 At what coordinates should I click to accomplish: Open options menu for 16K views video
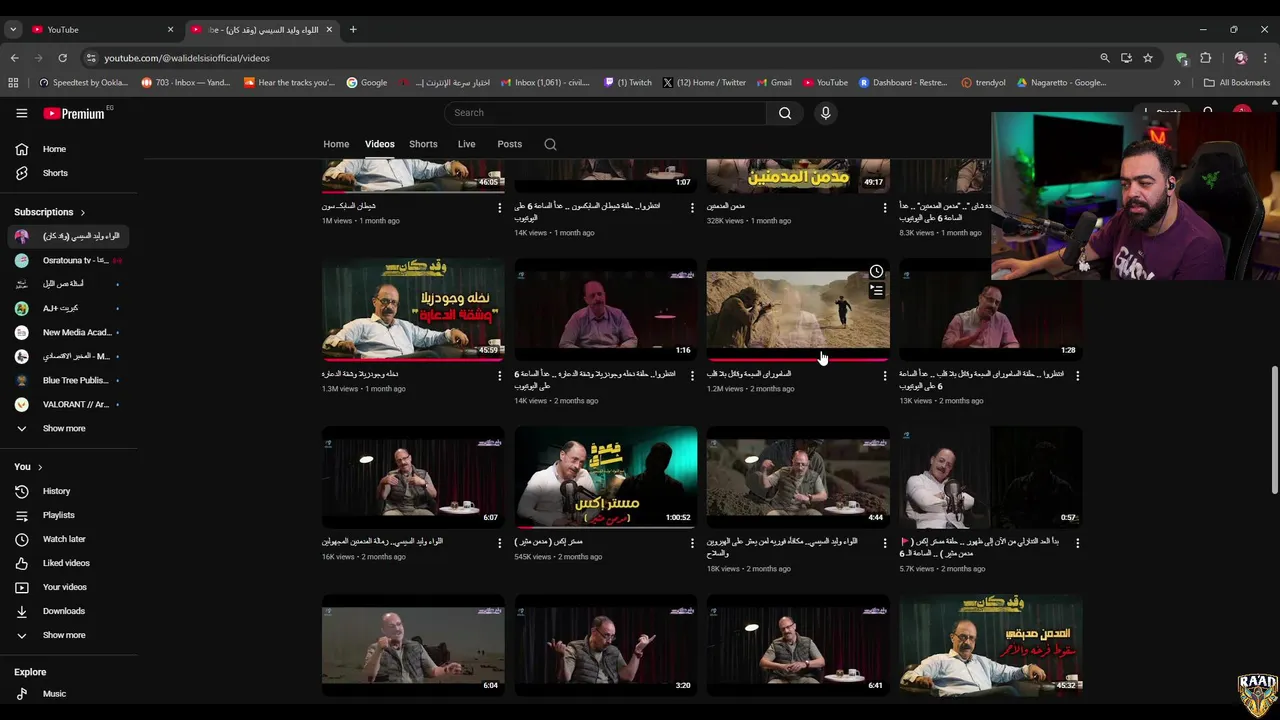pyautogui.click(x=500, y=543)
